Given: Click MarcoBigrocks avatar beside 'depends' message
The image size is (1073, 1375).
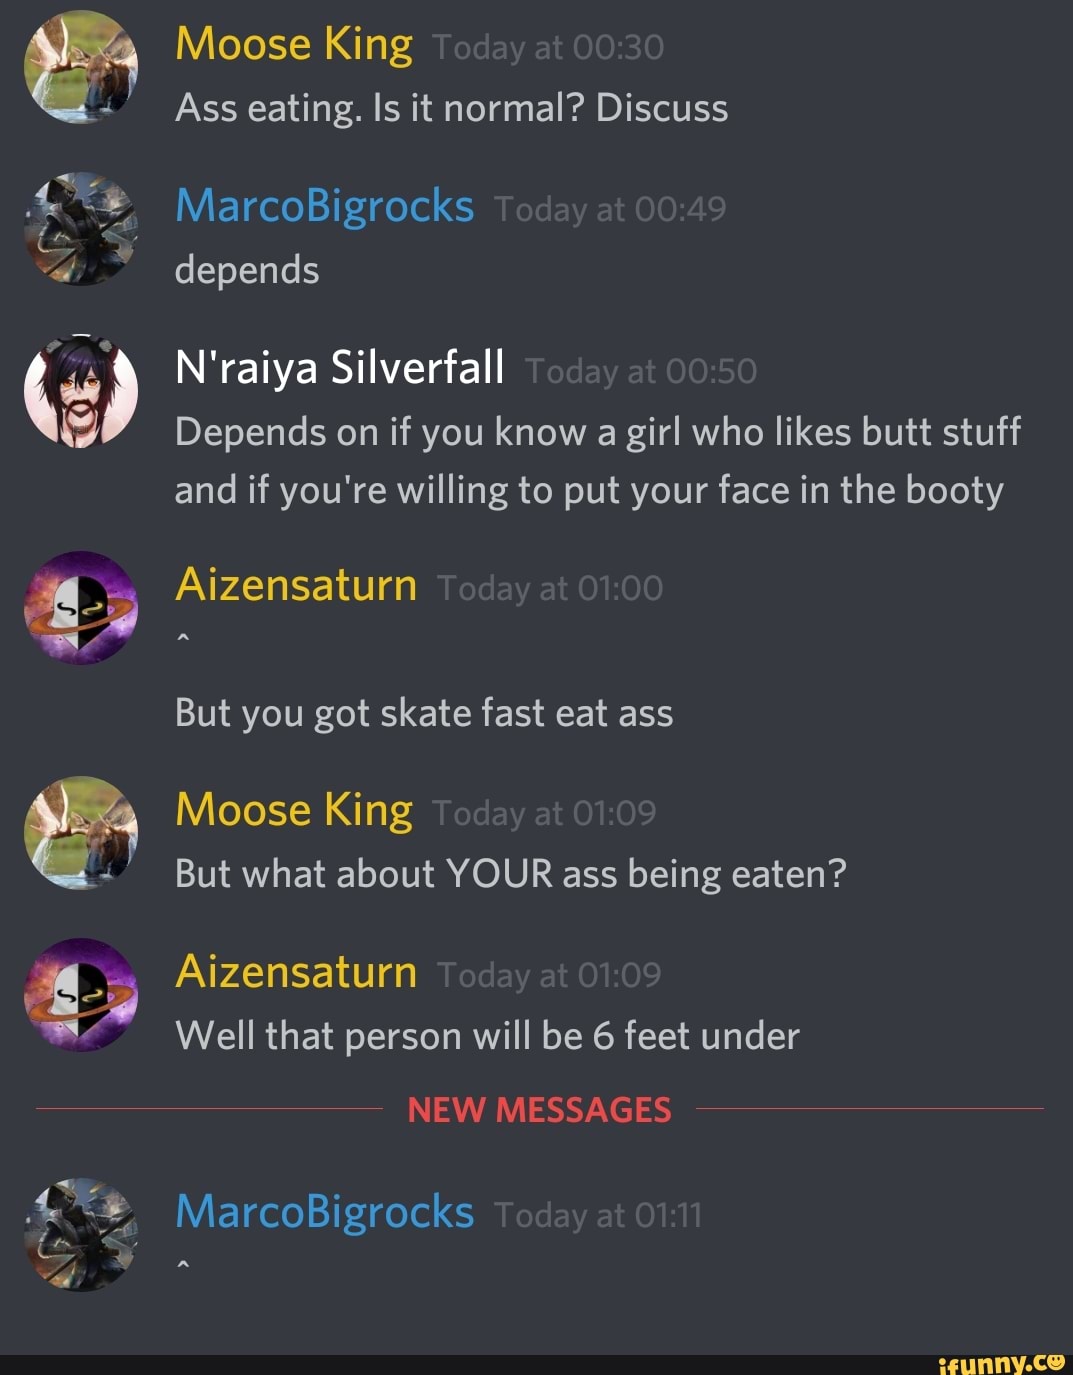Looking at the screenshot, I should click(81, 229).
